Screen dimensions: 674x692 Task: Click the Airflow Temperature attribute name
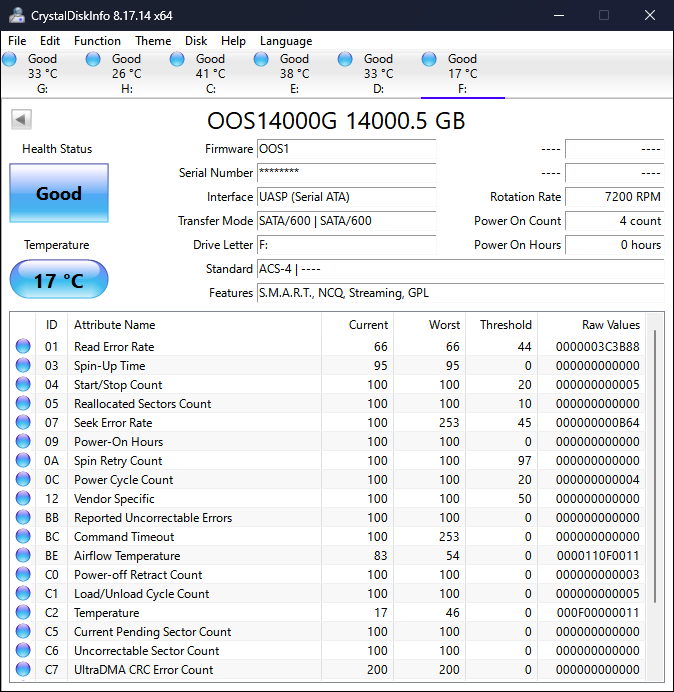(127, 555)
